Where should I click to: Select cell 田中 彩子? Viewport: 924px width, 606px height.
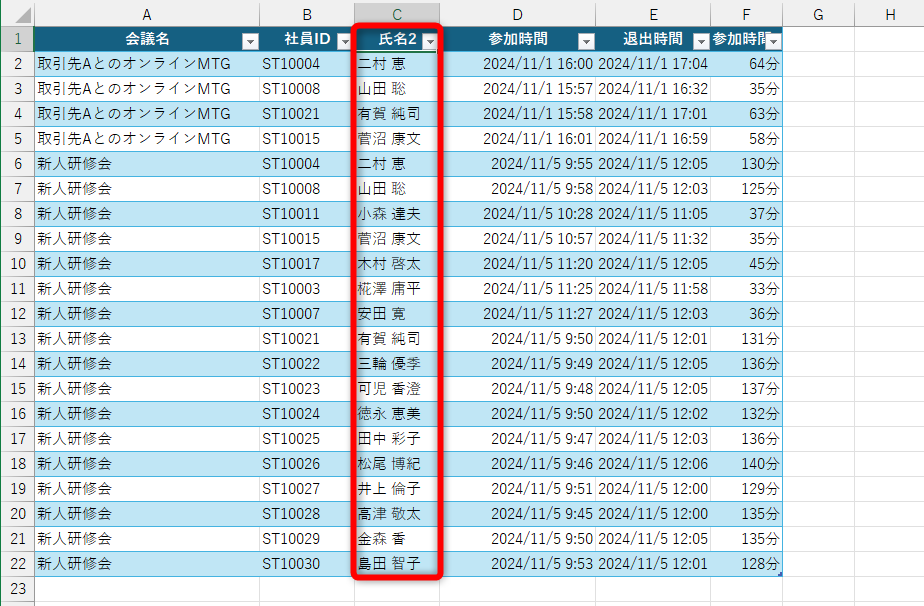coord(397,439)
